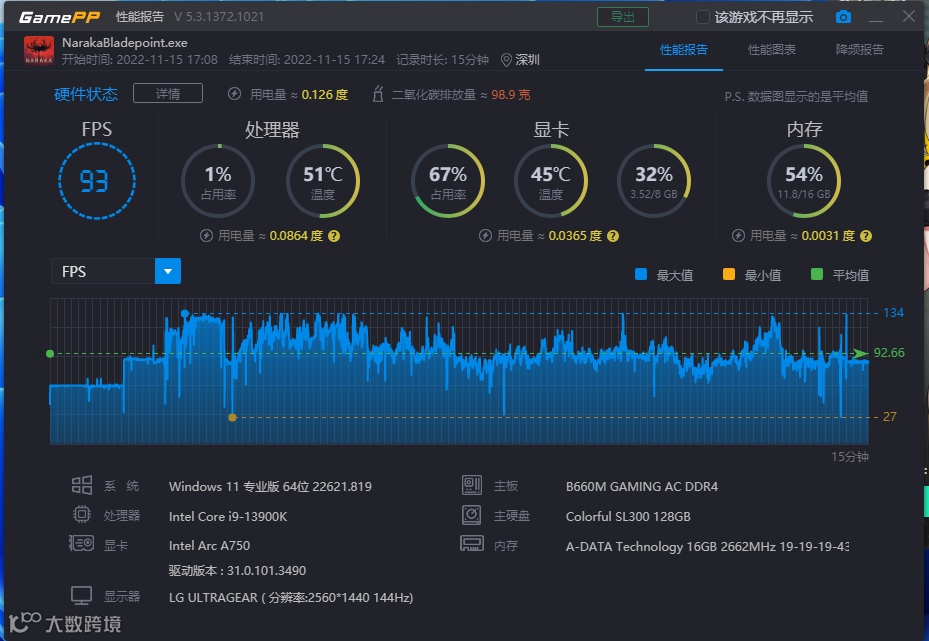Click the motherboard icon beside 主板
This screenshot has height=641, width=929.
tap(472, 485)
